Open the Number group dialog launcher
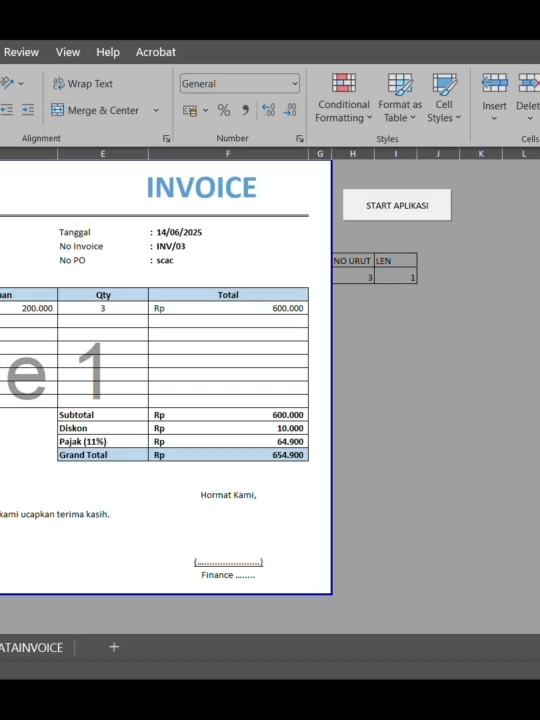The width and height of the screenshot is (540, 720). (x=299, y=138)
